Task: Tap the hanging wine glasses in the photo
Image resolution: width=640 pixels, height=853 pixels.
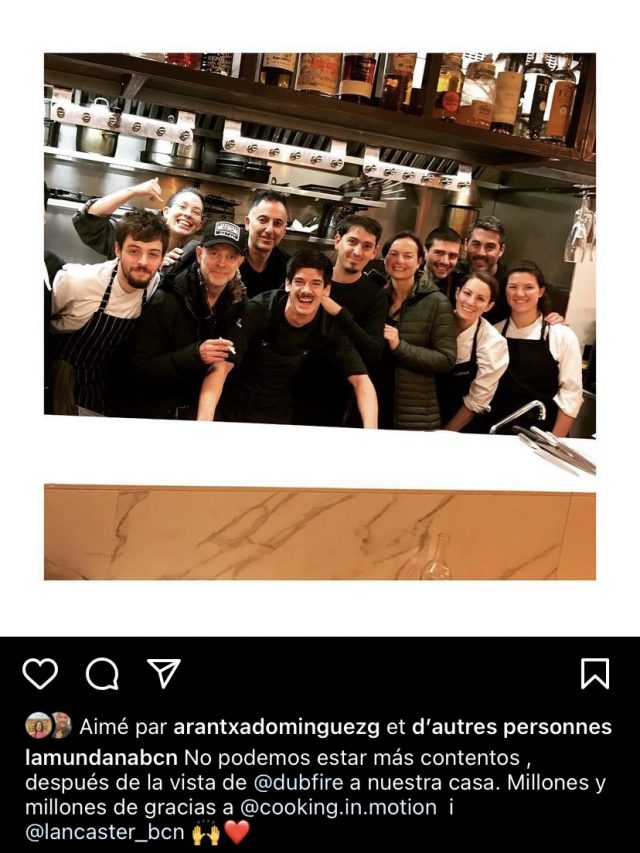Action: 580,227
